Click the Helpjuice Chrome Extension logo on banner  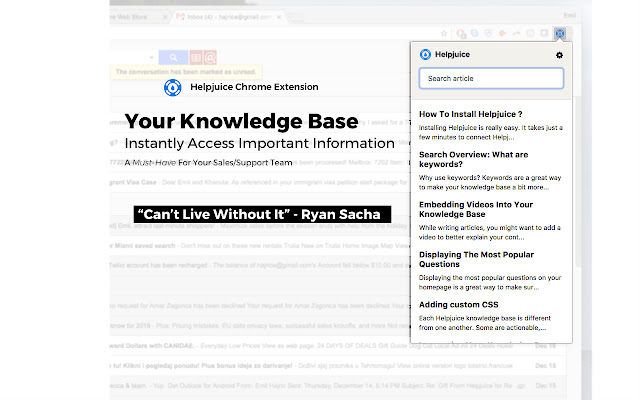point(174,88)
